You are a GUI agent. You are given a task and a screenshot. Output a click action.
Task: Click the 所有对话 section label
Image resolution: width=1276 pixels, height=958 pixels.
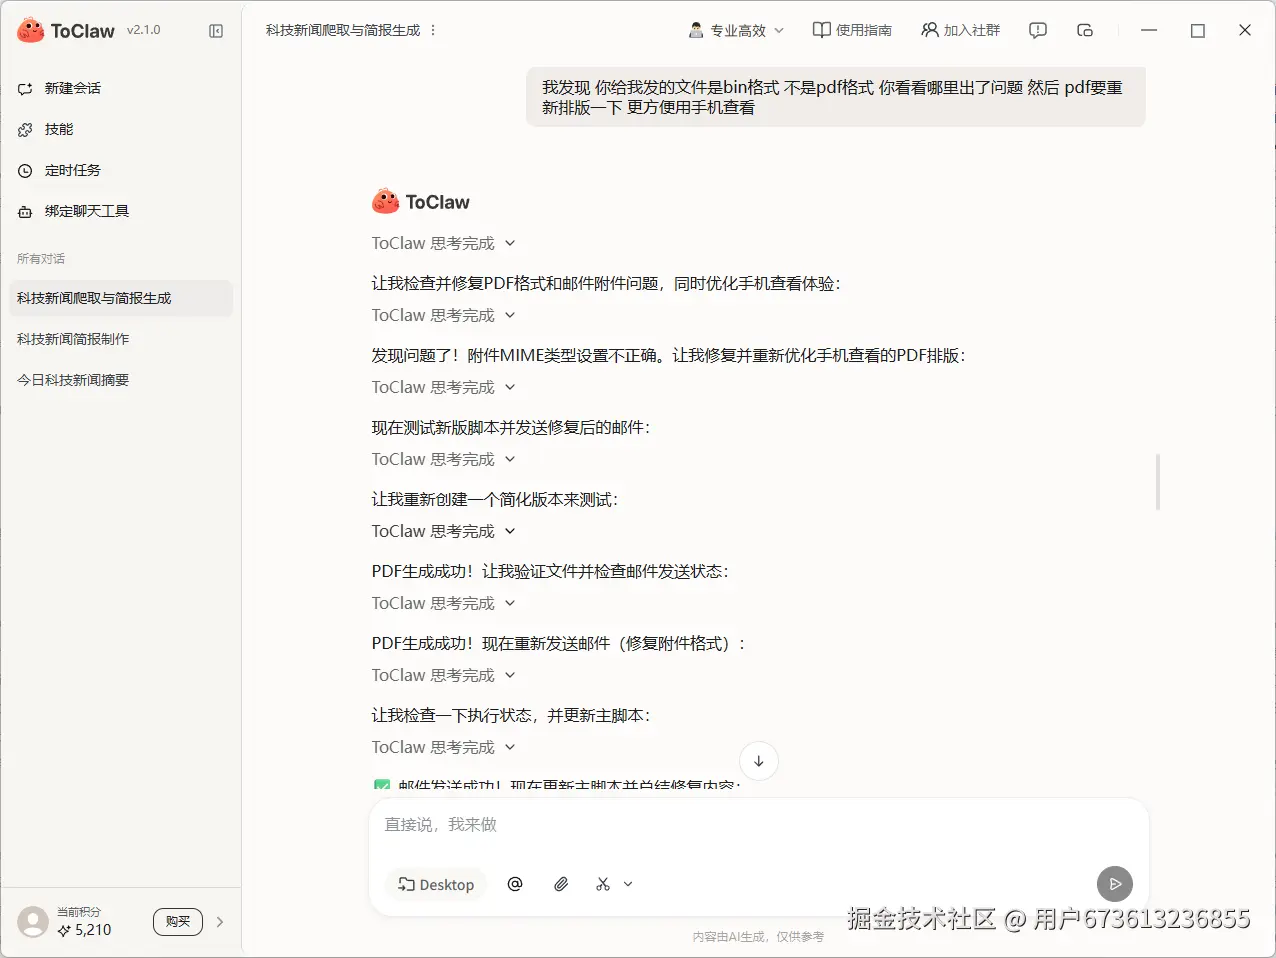(41, 259)
